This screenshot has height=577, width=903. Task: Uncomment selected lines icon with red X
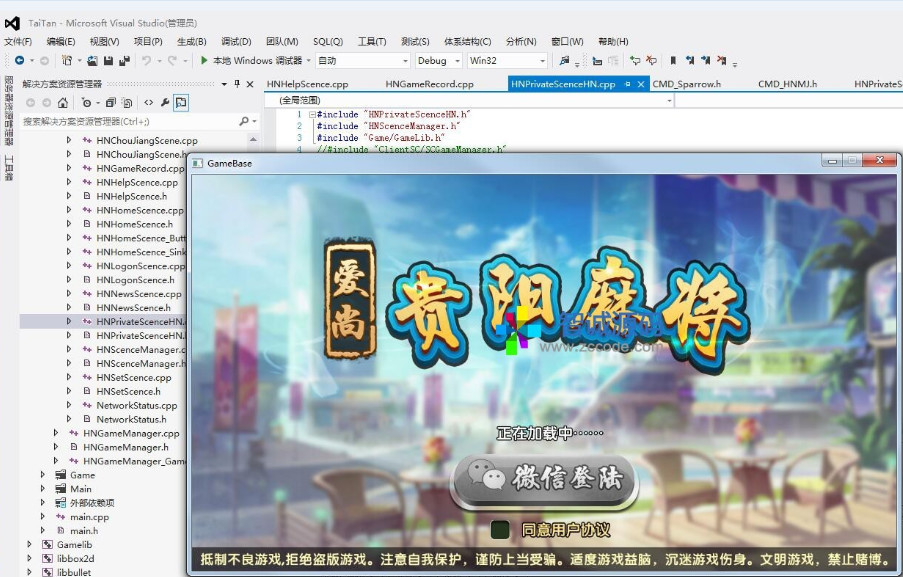tap(651, 60)
